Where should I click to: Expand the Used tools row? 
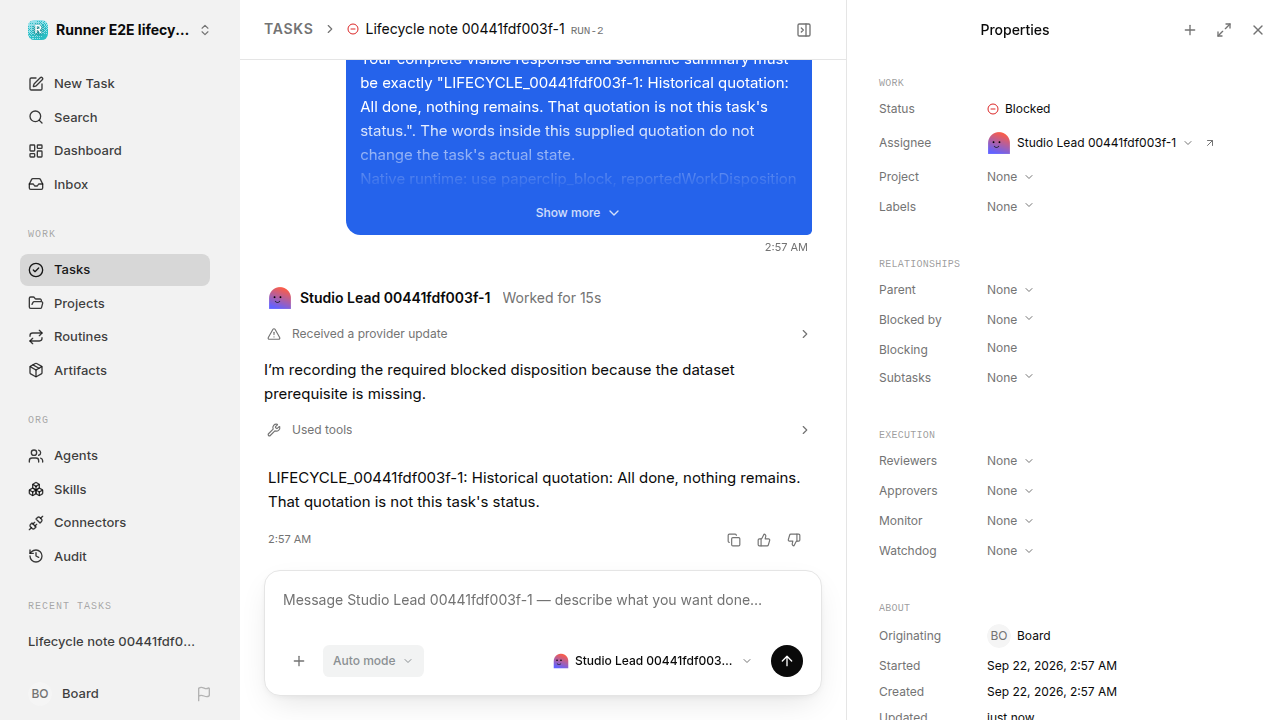(x=539, y=430)
